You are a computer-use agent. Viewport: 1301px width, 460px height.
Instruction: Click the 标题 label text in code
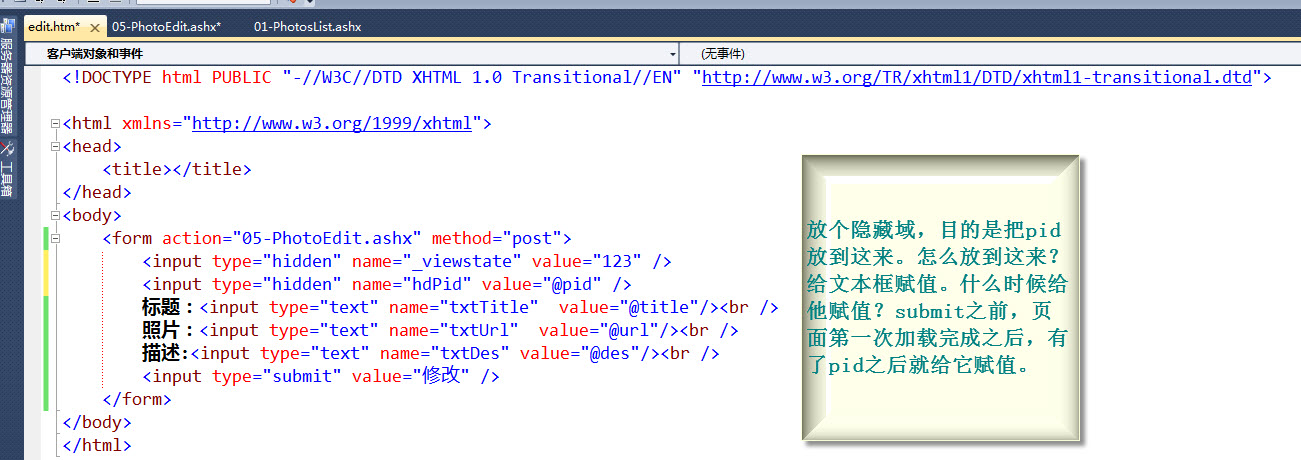pyautogui.click(x=162, y=308)
